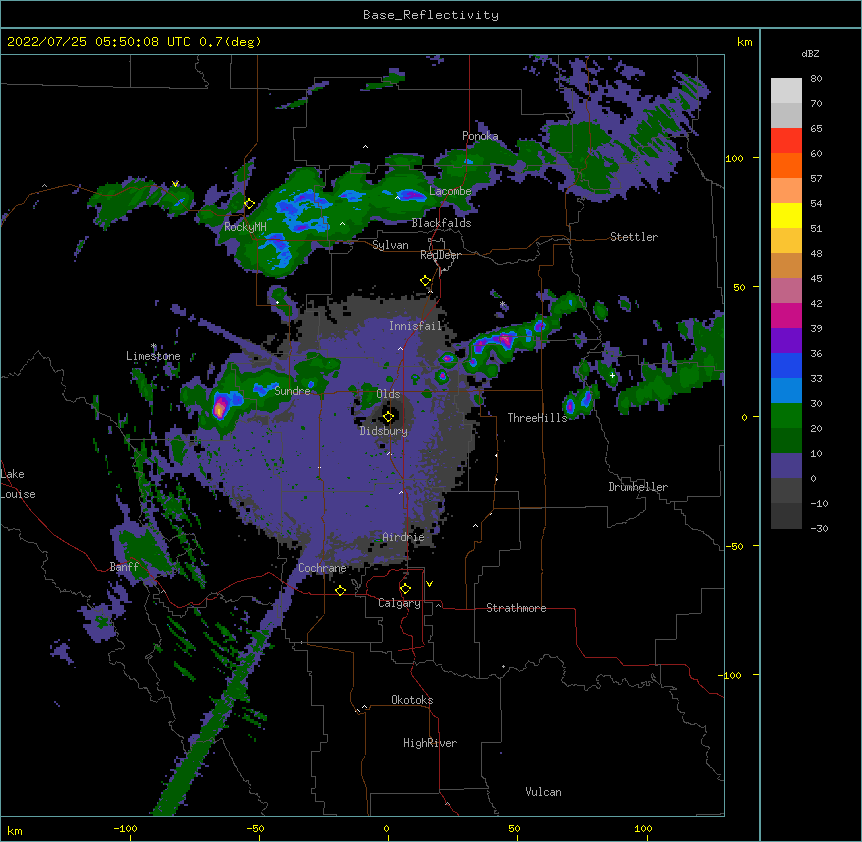The width and height of the screenshot is (862, 842).
Task: Click the Lacombe town label
Action: tap(451, 191)
